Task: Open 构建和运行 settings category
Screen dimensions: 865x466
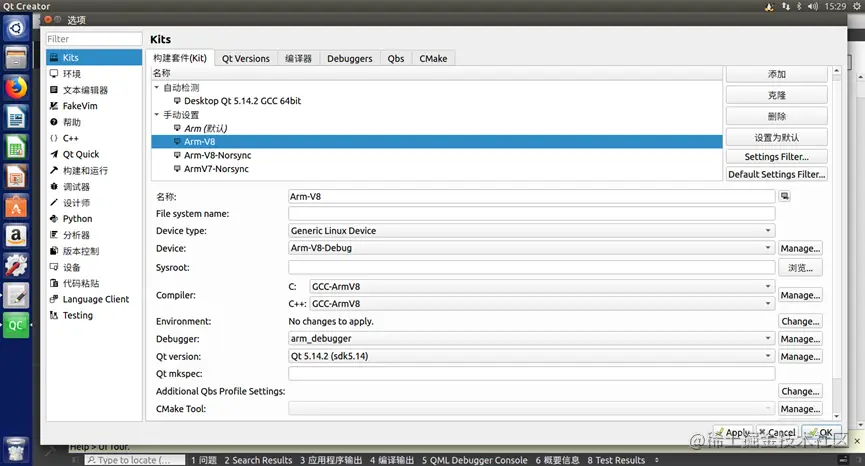Action: 94,170
